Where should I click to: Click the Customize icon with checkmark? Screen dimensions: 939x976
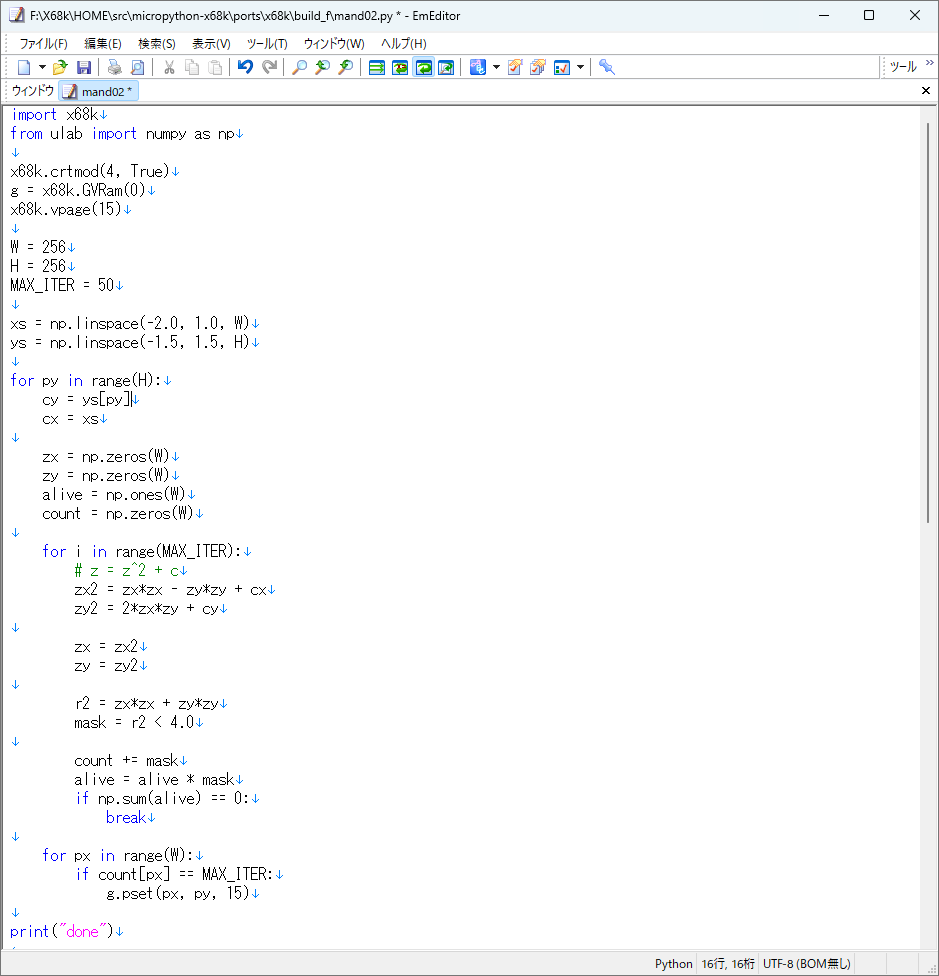point(561,67)
